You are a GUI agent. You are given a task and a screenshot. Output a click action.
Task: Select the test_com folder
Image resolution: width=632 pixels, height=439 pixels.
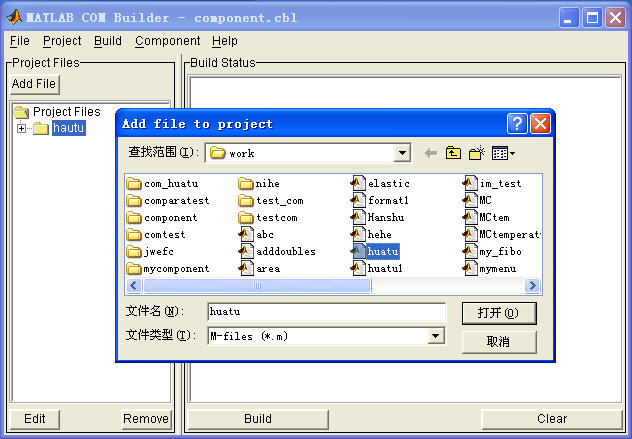pyautogui.click(x=271, y=201)
